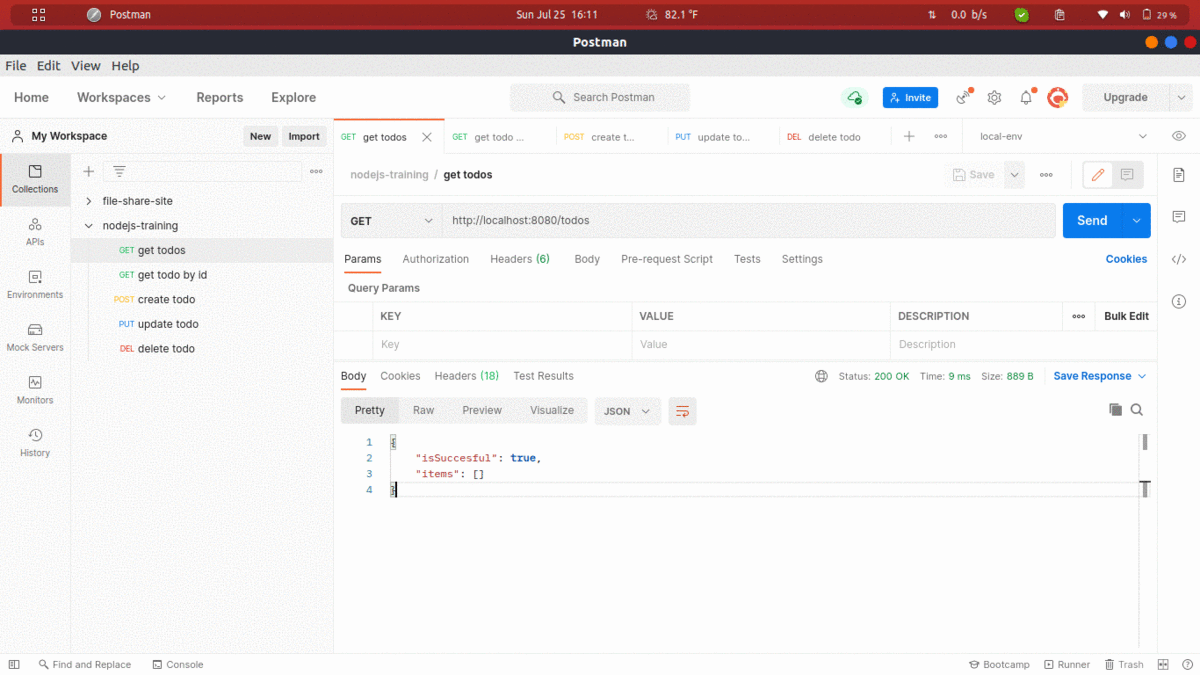Open the View menu
This screenshot has width=1200, height=675.
pyautogui.click(x=86, y=65)
